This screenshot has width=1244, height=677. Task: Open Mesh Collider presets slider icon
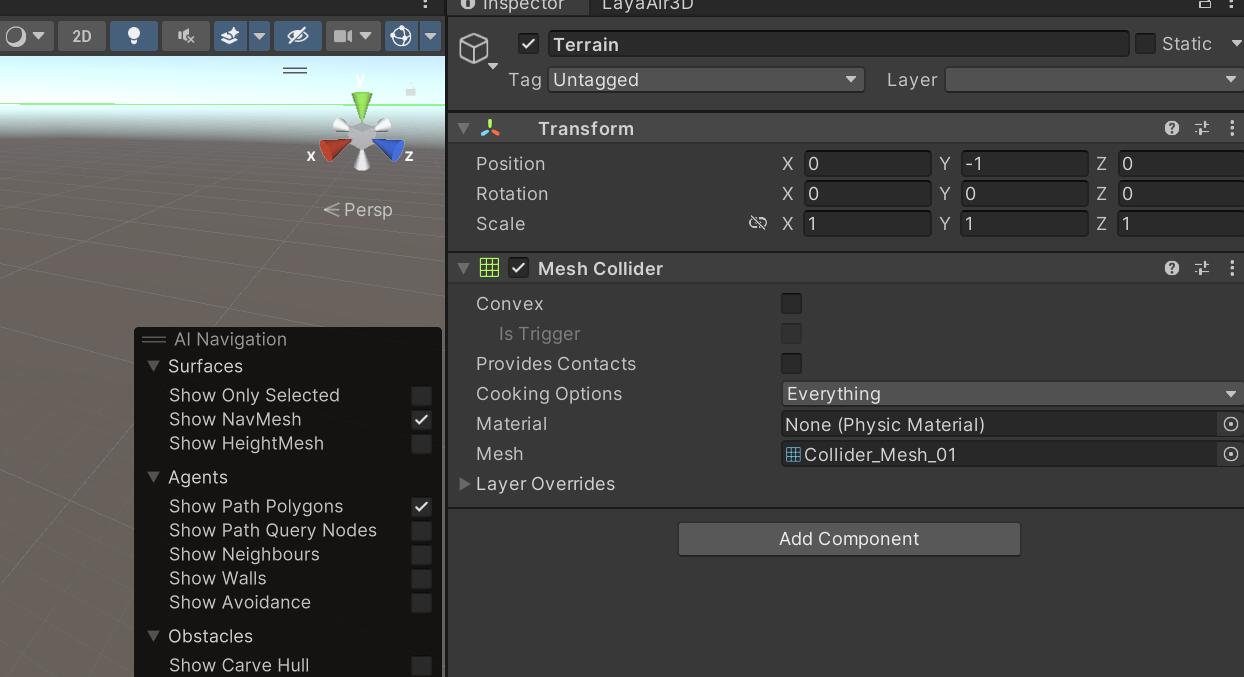tap(1202, 268)
